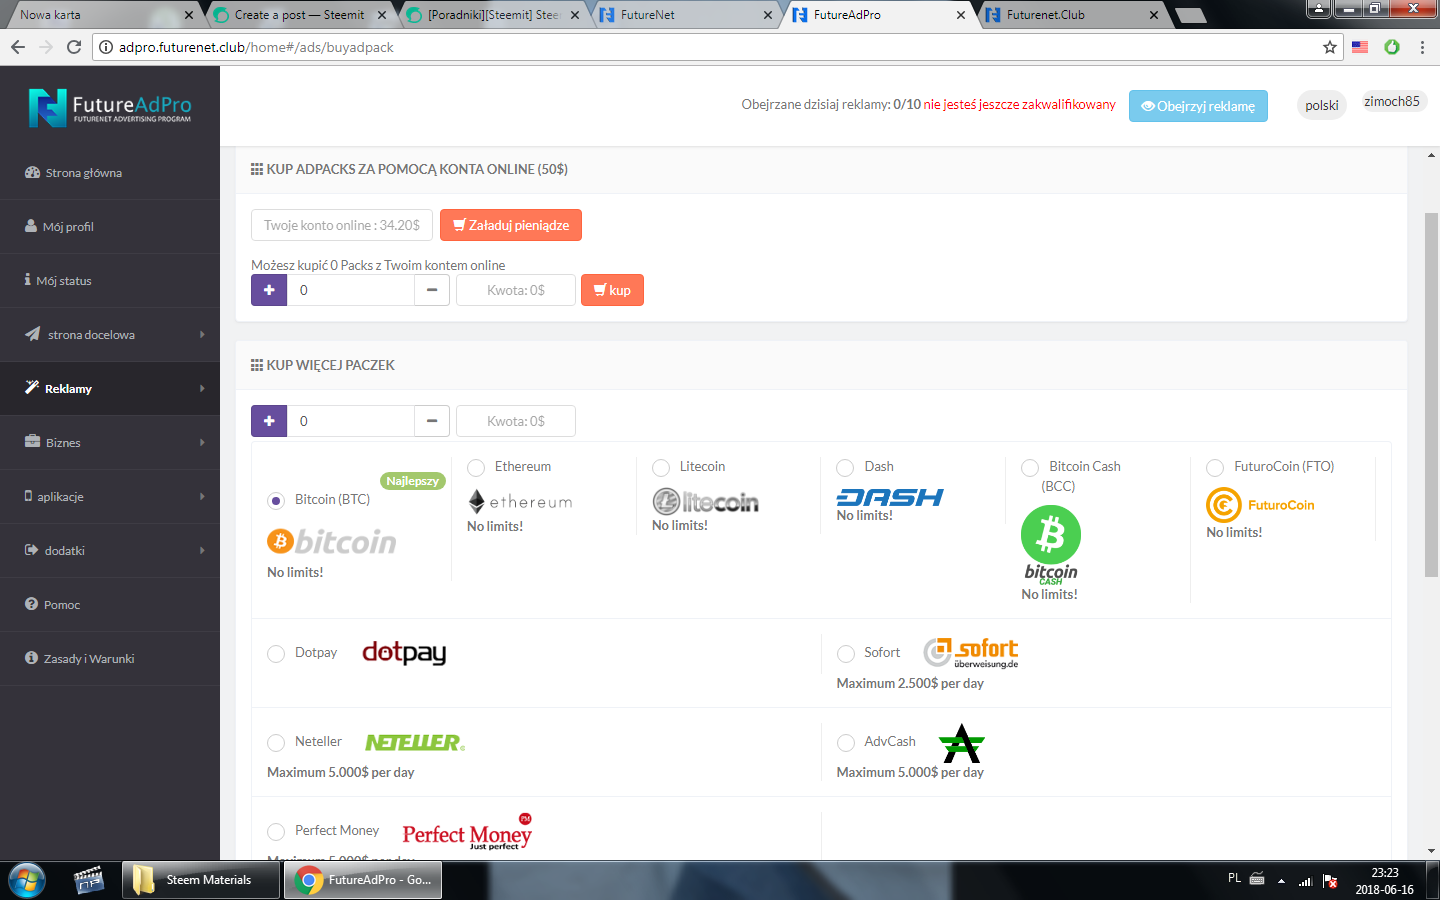Image resolution: width=1440 pixels, height=900 pixels.
Task: Click the Biznes briefcase icon
Action: (x=32, y=442)
